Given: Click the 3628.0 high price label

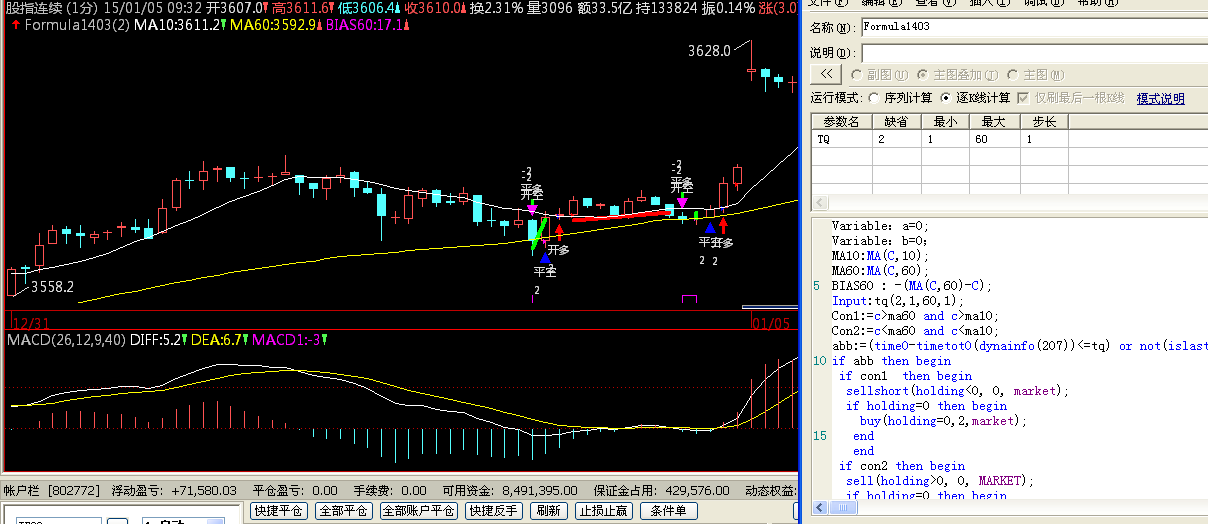Looking at the screenshot, I should click(709, 50).
